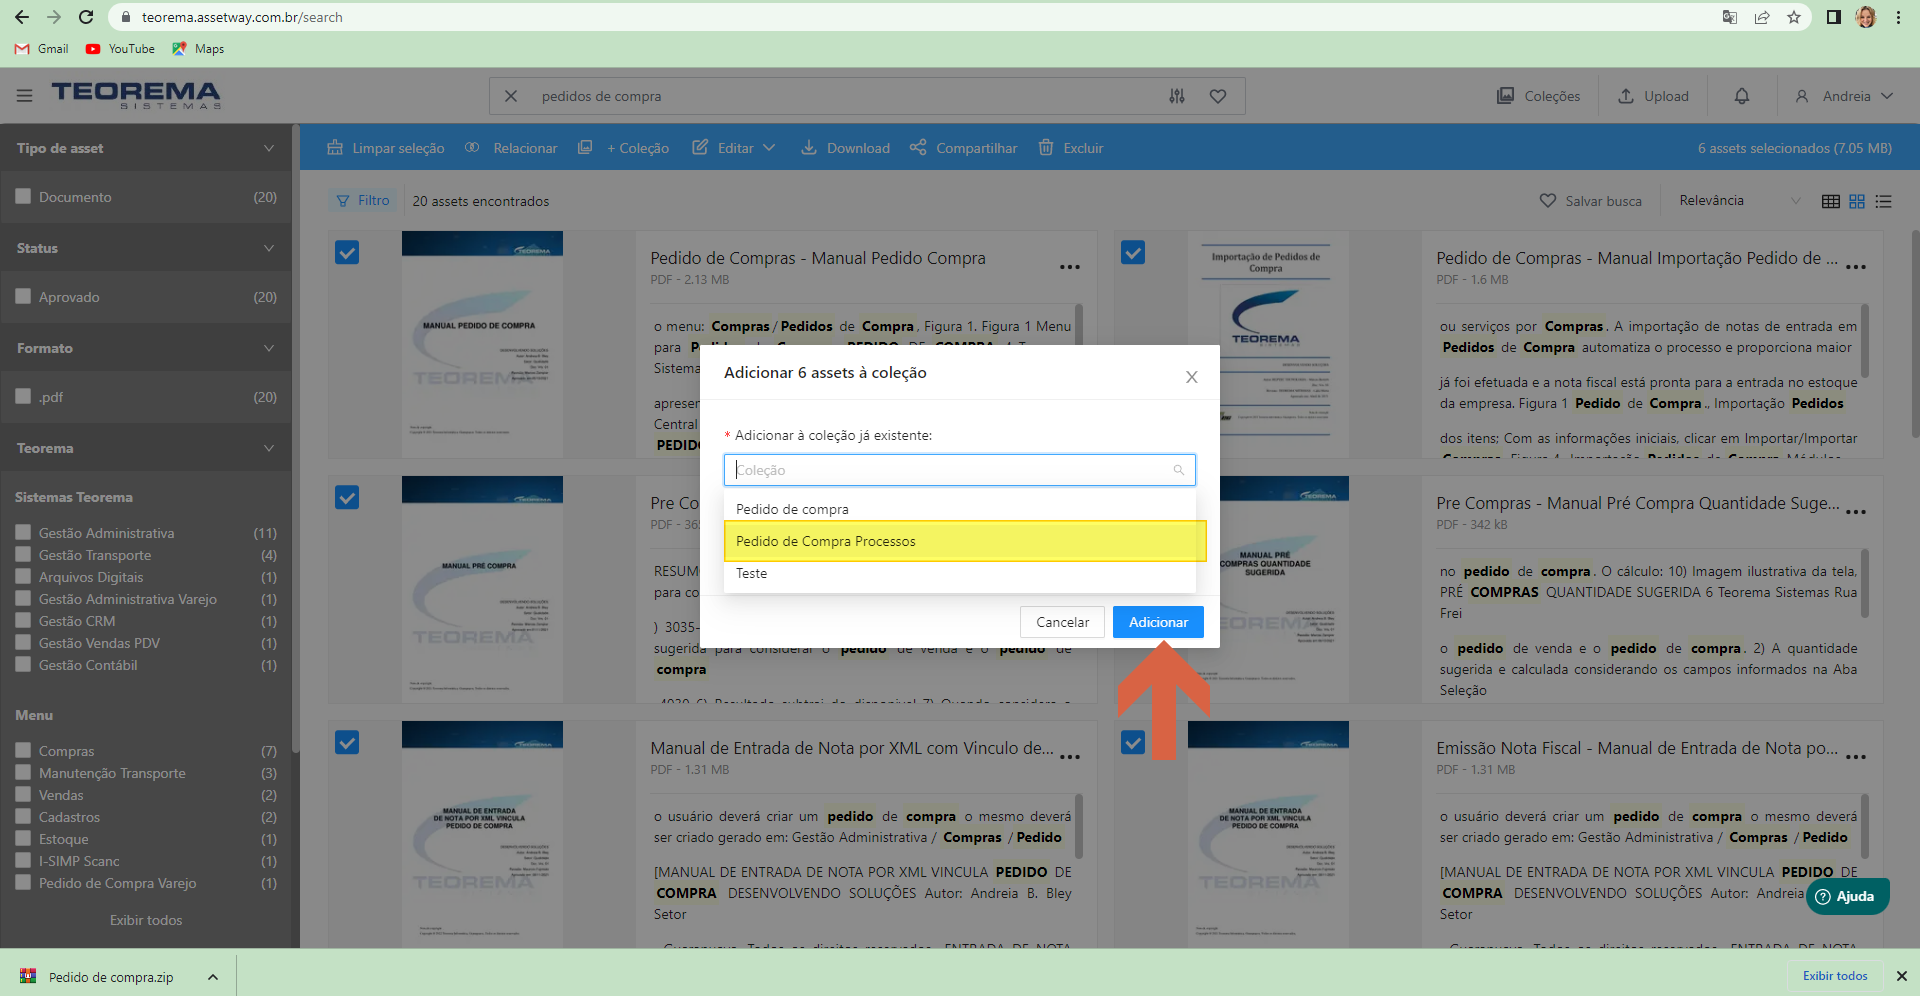Open the Gmail bookmark
This screenshot has width=1920, height=996.
42,48
